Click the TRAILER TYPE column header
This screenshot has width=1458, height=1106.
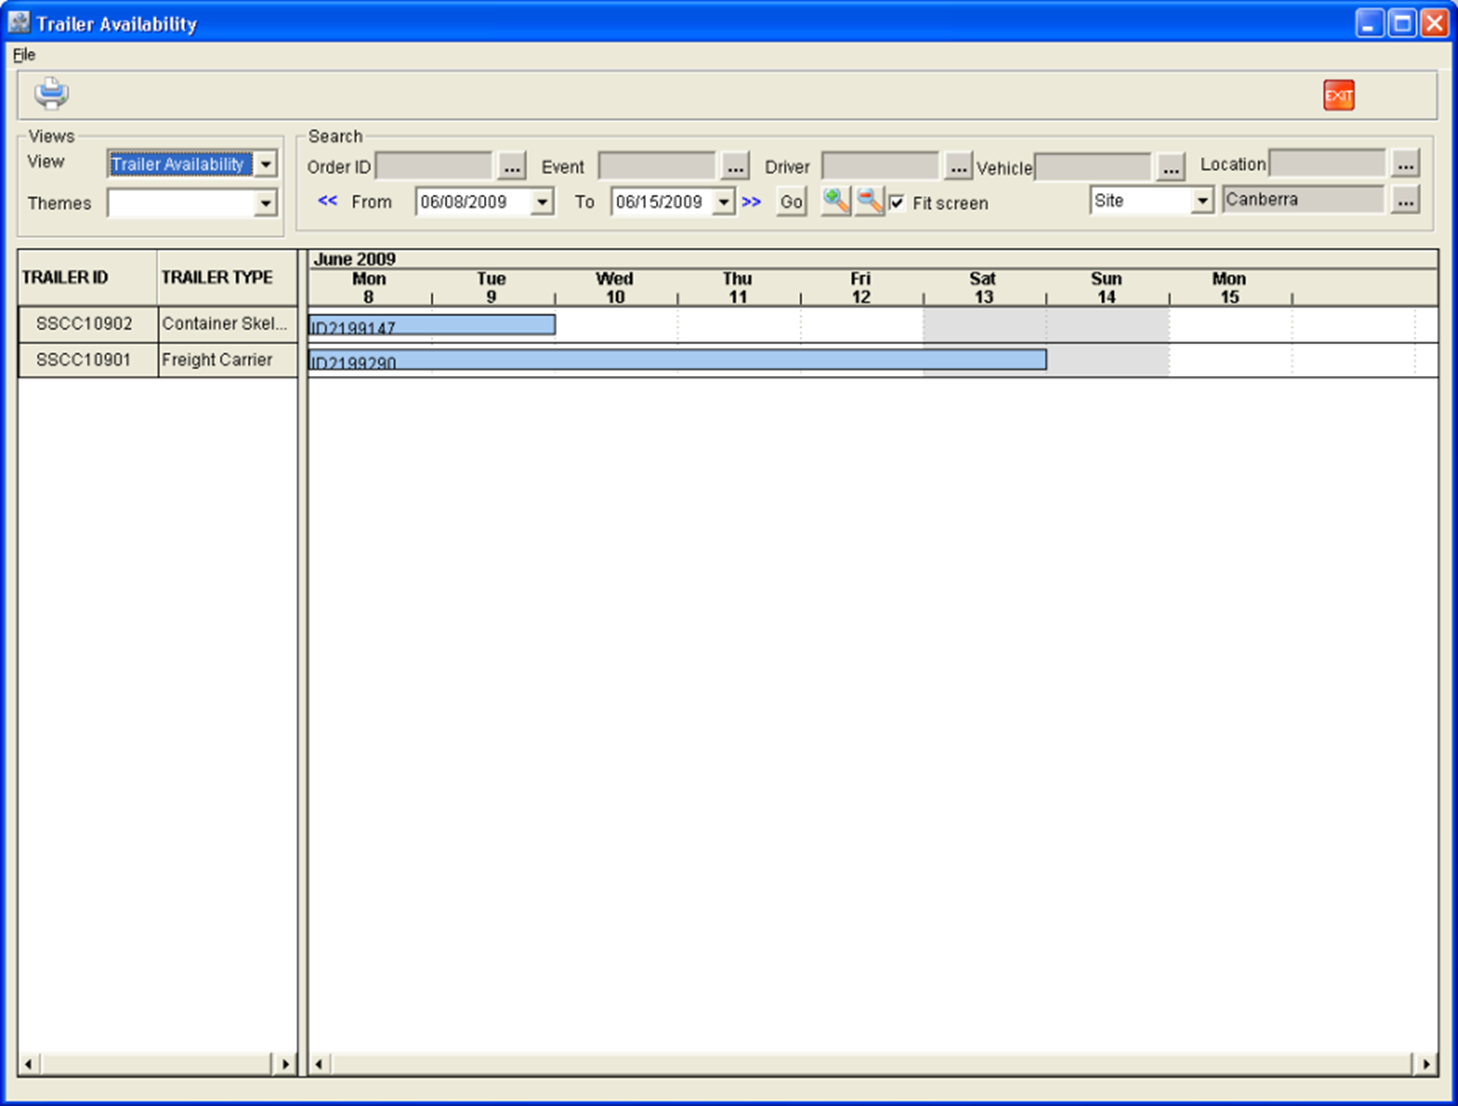(x=227, y=278)
